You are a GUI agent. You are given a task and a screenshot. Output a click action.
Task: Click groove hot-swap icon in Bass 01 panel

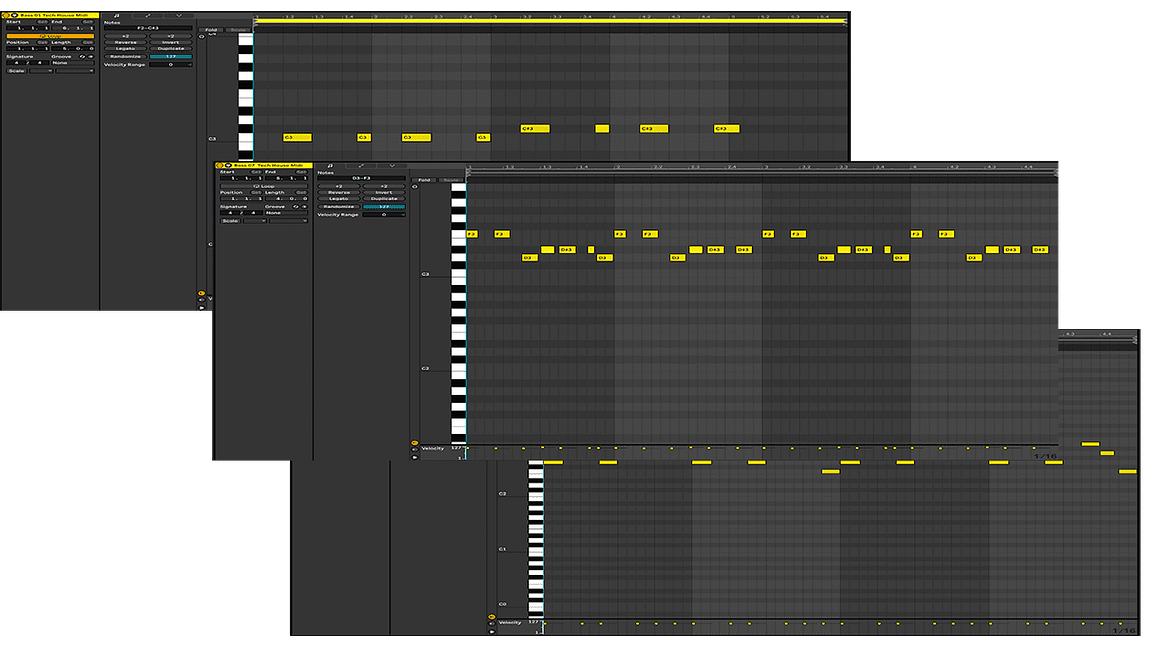82,57
